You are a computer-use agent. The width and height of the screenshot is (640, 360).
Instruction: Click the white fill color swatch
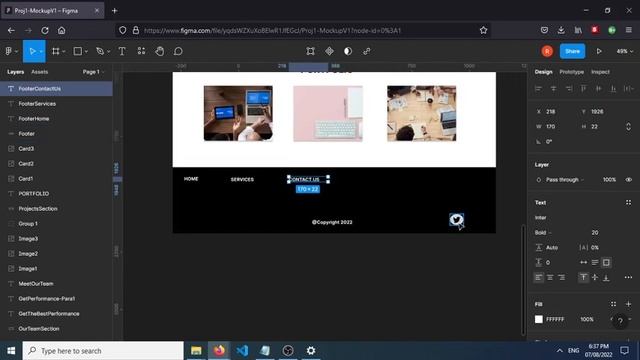[x=539, y=319]
